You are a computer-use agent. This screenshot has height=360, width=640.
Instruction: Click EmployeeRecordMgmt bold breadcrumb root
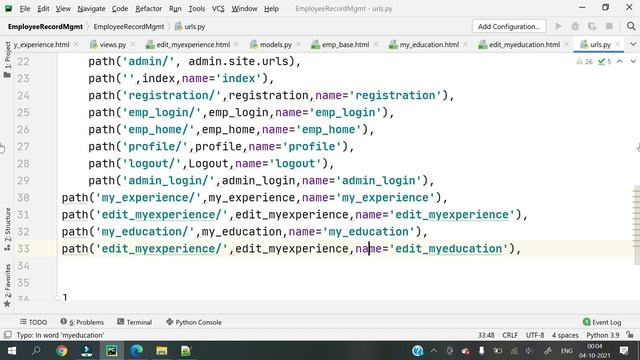point(45,27)
